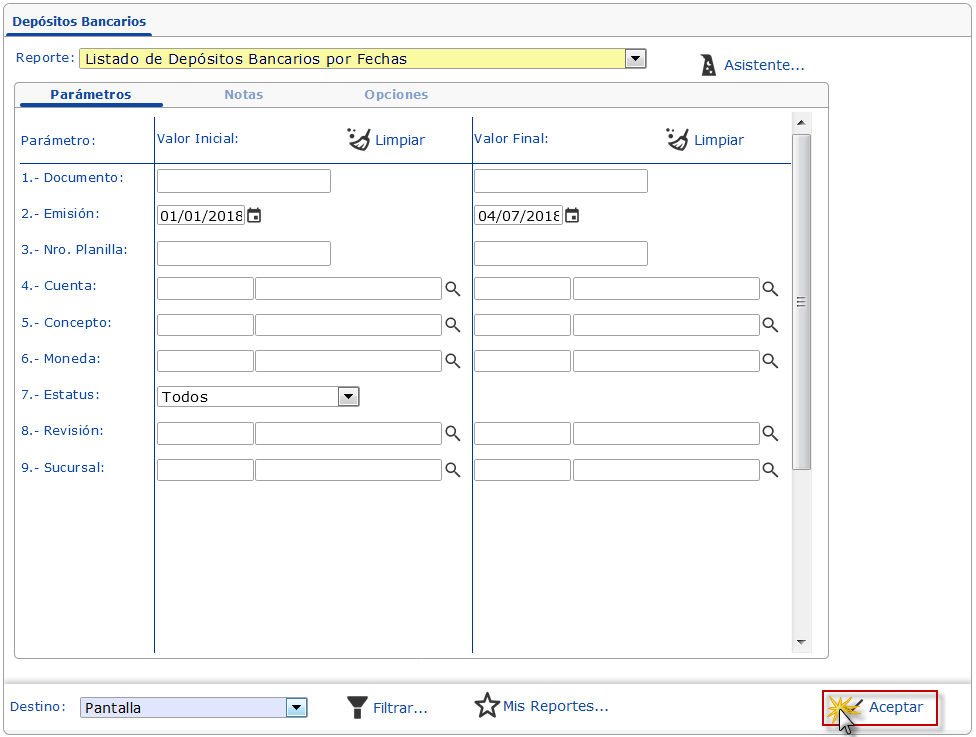
Task: Focus the initial Revisión code field
Action: pyautogui.click(x=205, y=433)
